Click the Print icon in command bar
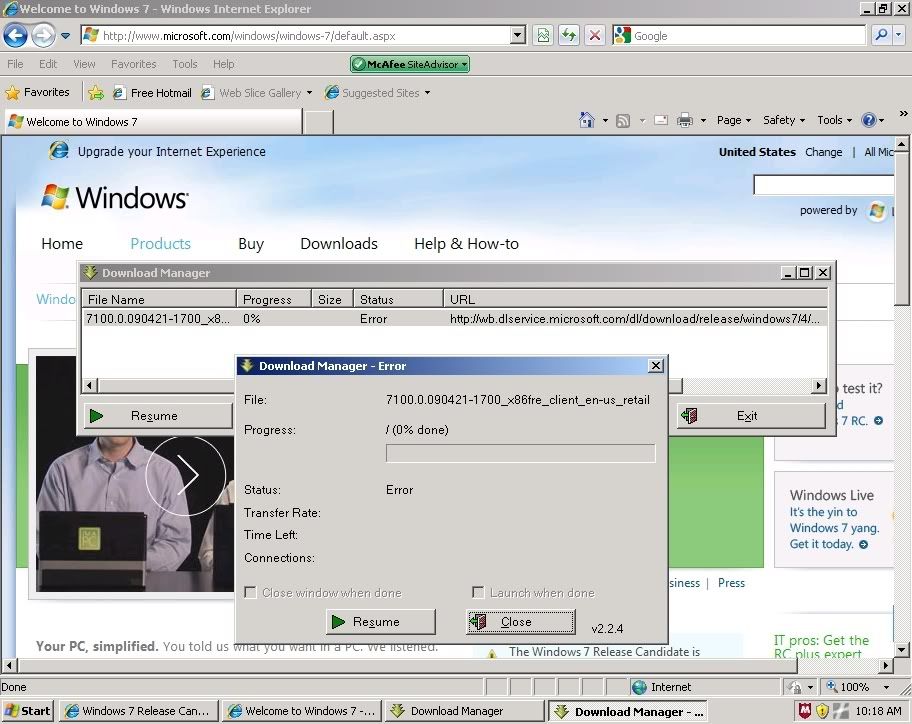Image resolution: width=912 pixels, height=724 pixels. 685,120
